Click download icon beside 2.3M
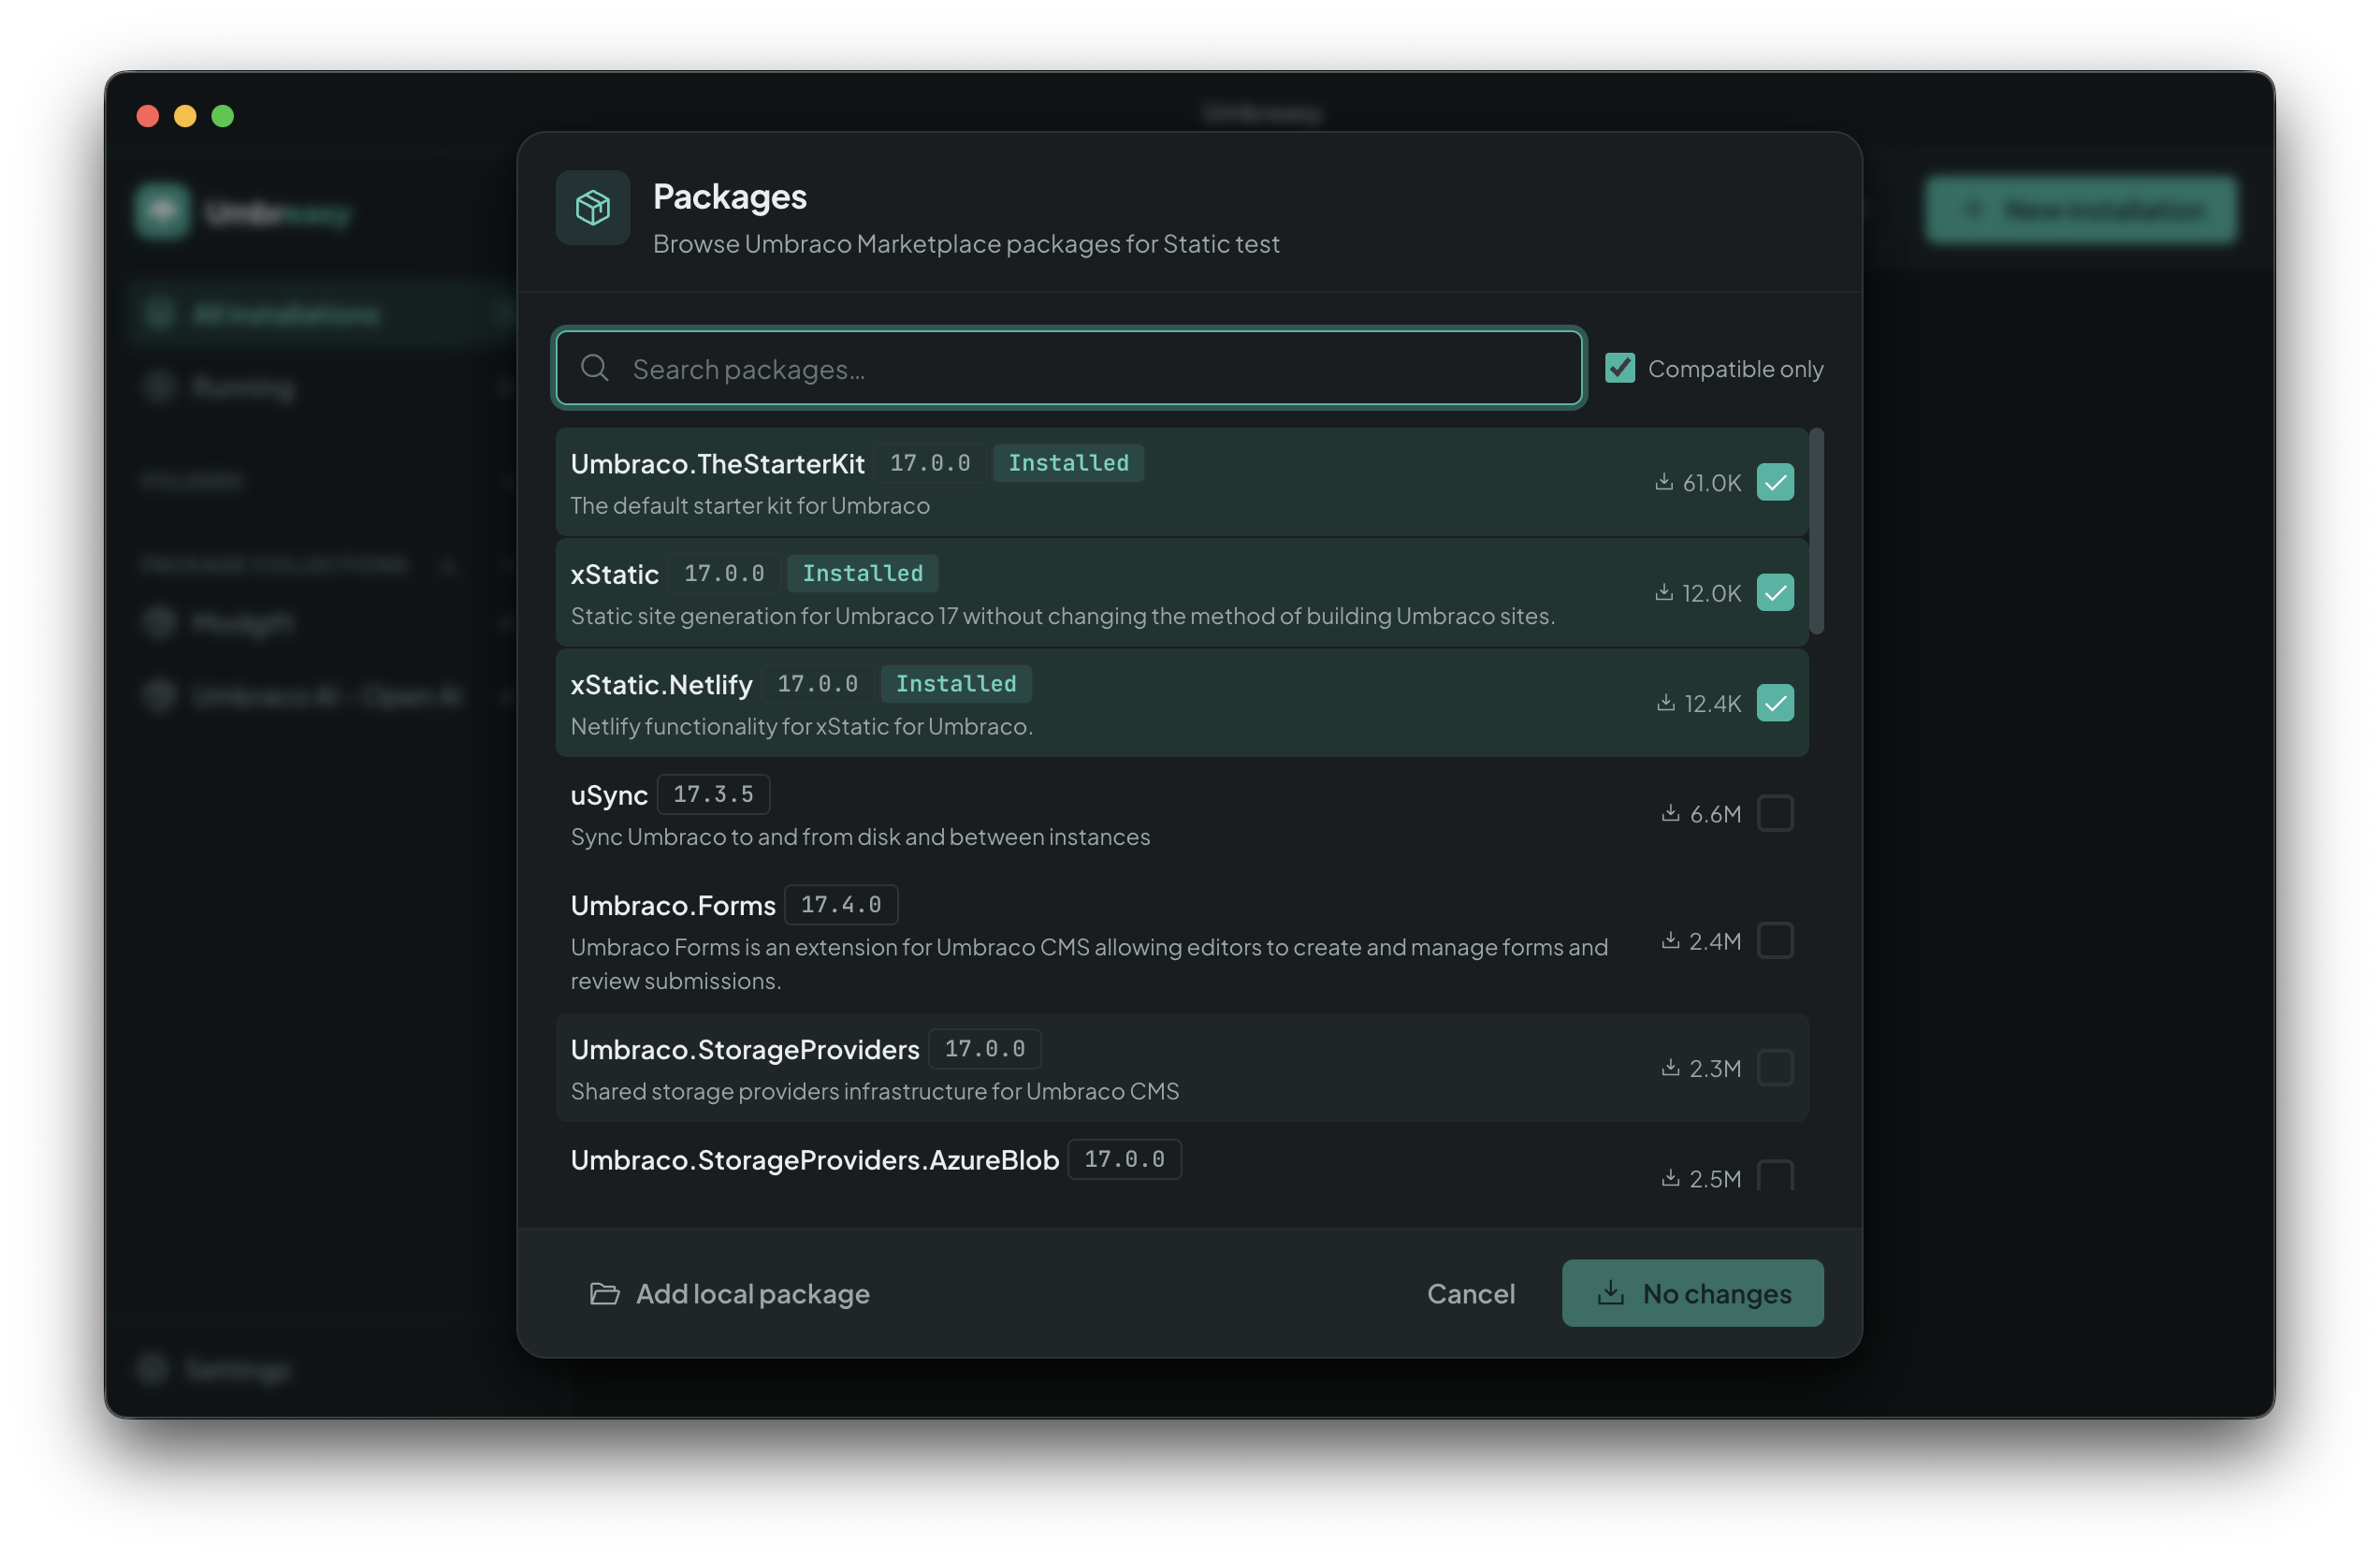Viewport: 2380px width, 1557px height. click(1670, 1068)
